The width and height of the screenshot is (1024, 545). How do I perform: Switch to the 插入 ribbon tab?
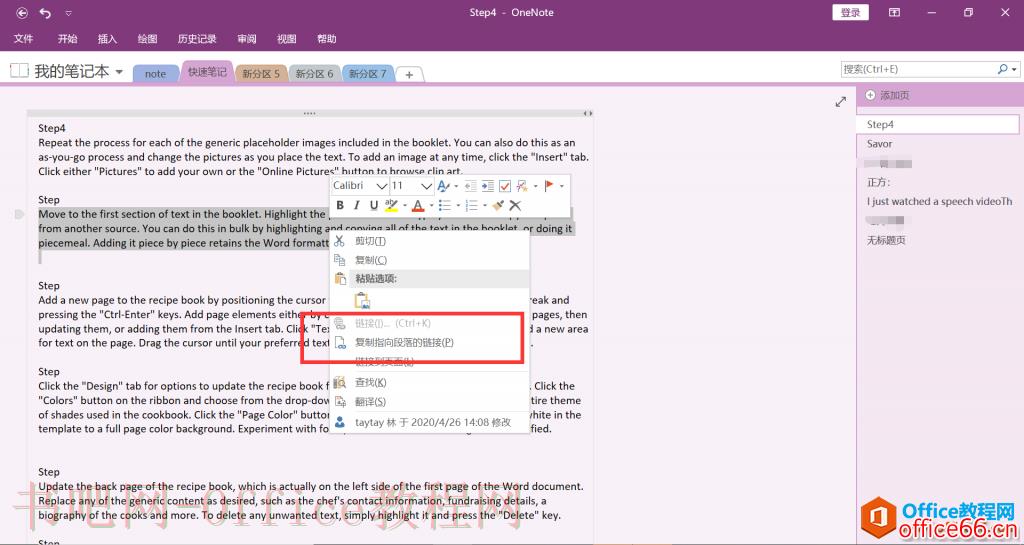click(x=107, y=39)
